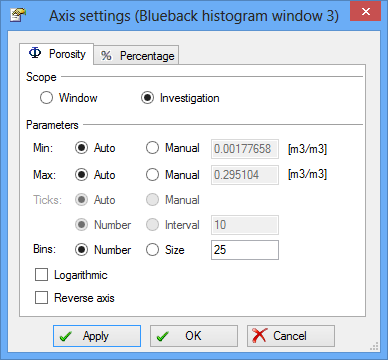Click the Max: label
The image size is (388, 360).
(44, 174)
